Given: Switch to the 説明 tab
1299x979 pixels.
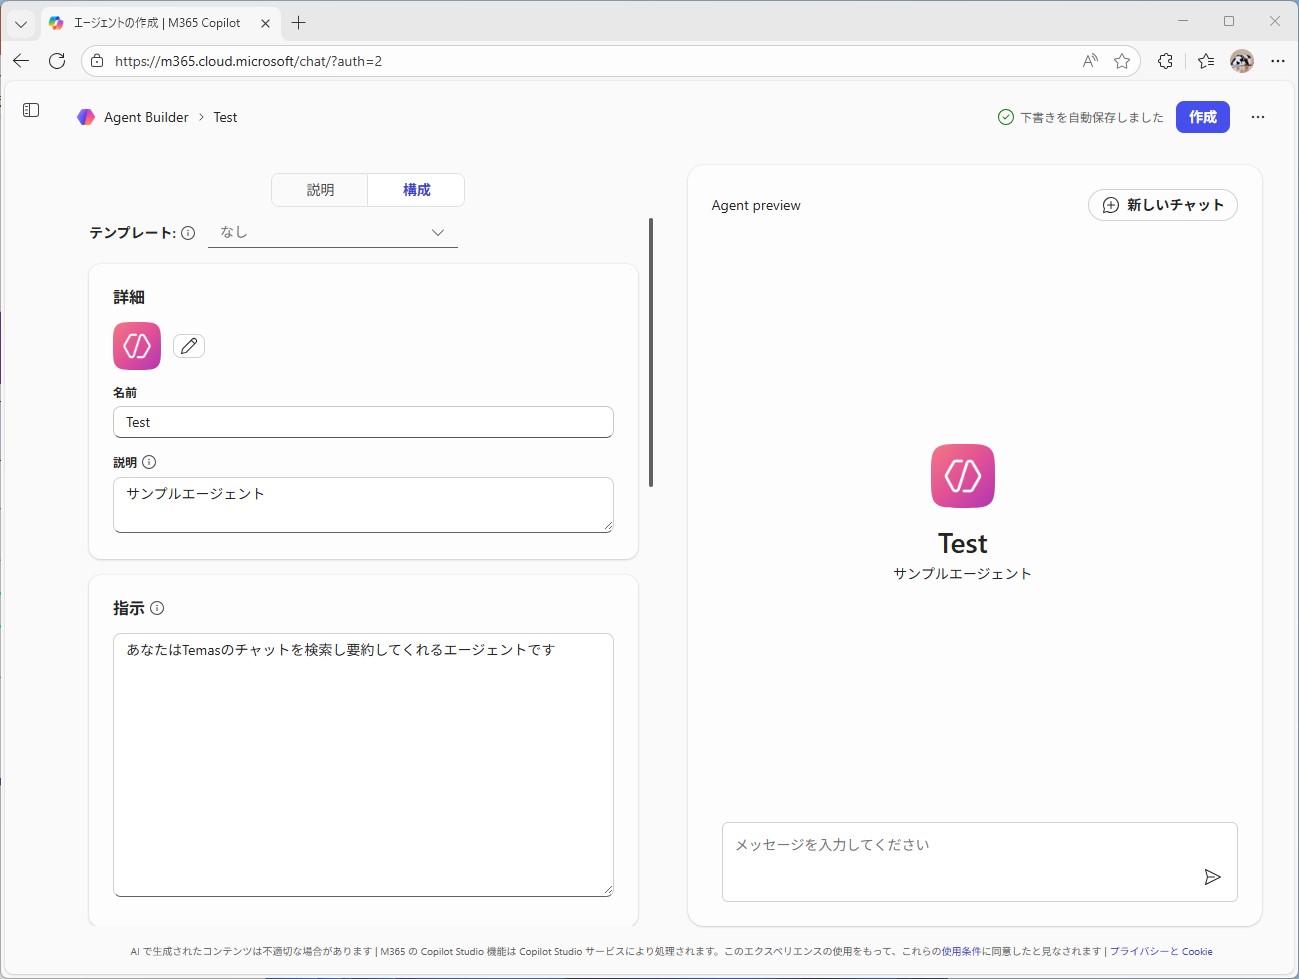Looking at the screenshot, I should (x=319, y=189).
